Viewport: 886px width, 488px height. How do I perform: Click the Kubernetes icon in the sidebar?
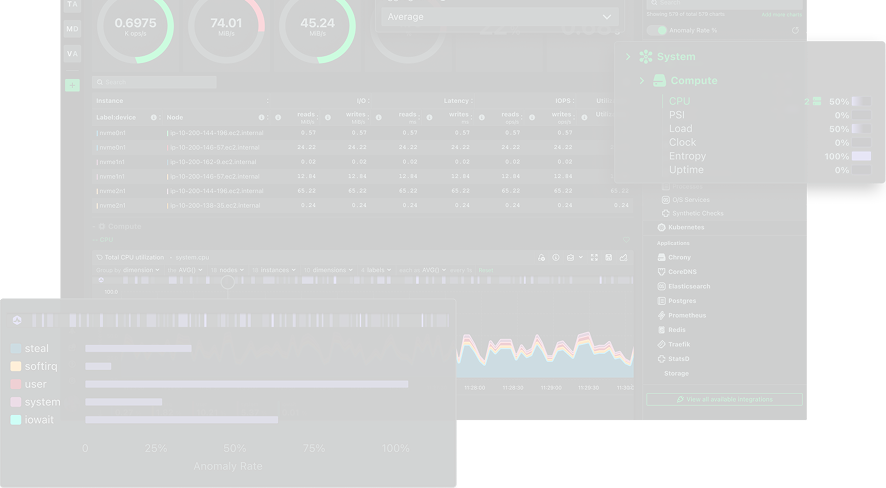(662, 227)
